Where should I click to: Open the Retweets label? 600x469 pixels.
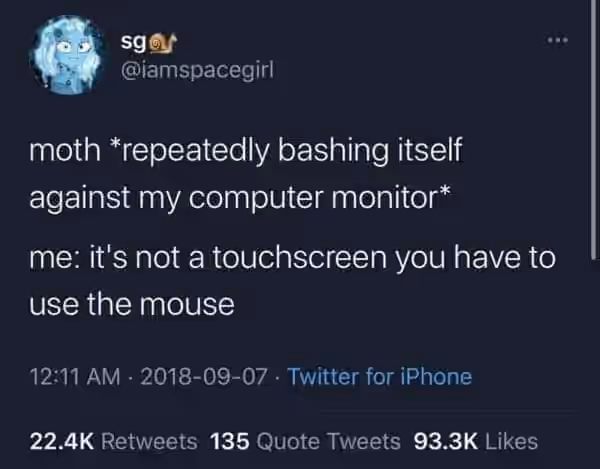point(150,441)
